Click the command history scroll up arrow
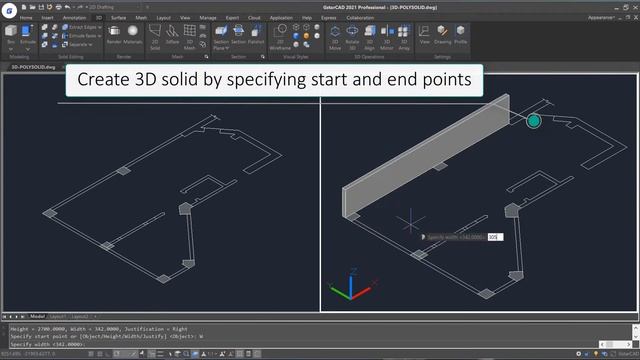Viewport: 640px width, 360px height. pos(636,327)
